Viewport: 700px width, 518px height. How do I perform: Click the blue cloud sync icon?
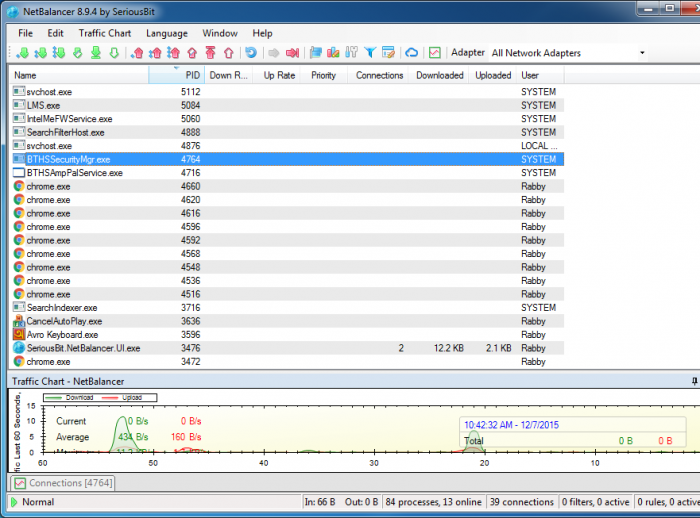click(411, 53)
